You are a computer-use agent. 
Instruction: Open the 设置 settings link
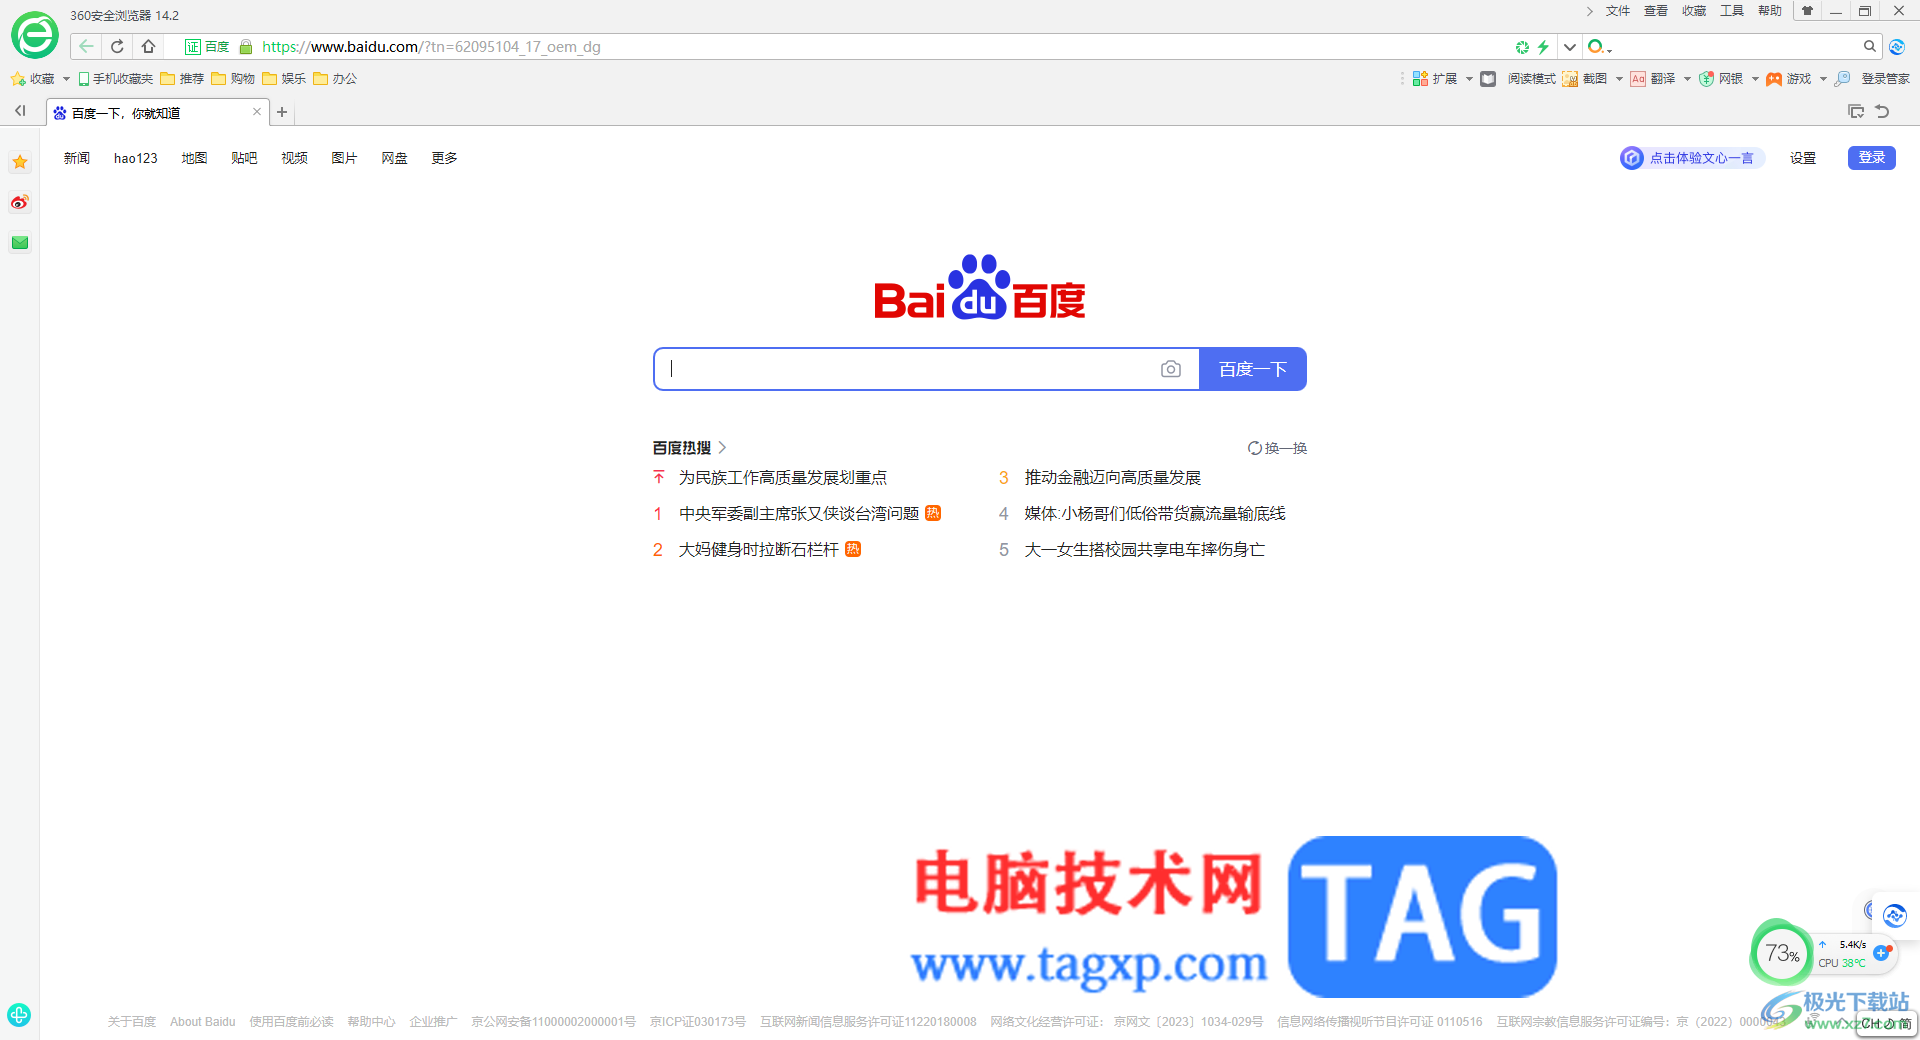click(x=1803, y=158)
